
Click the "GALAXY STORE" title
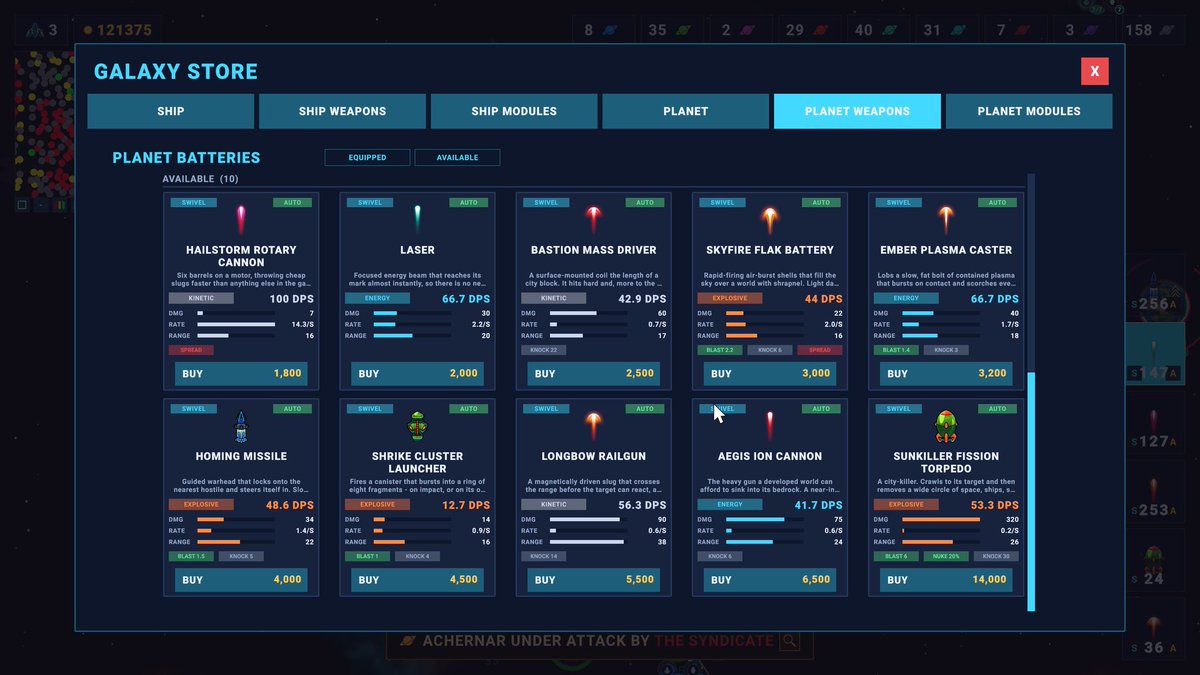[176, 71]
